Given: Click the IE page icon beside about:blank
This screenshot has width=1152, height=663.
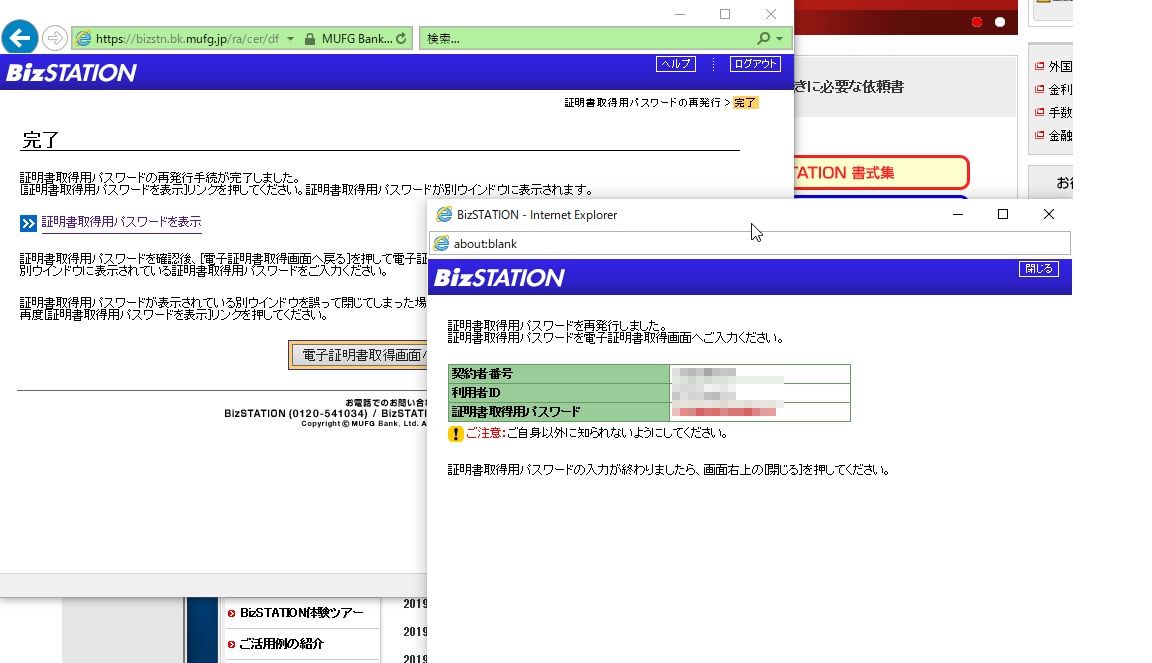Looking at the screenshot, I should tap(442, 243).
